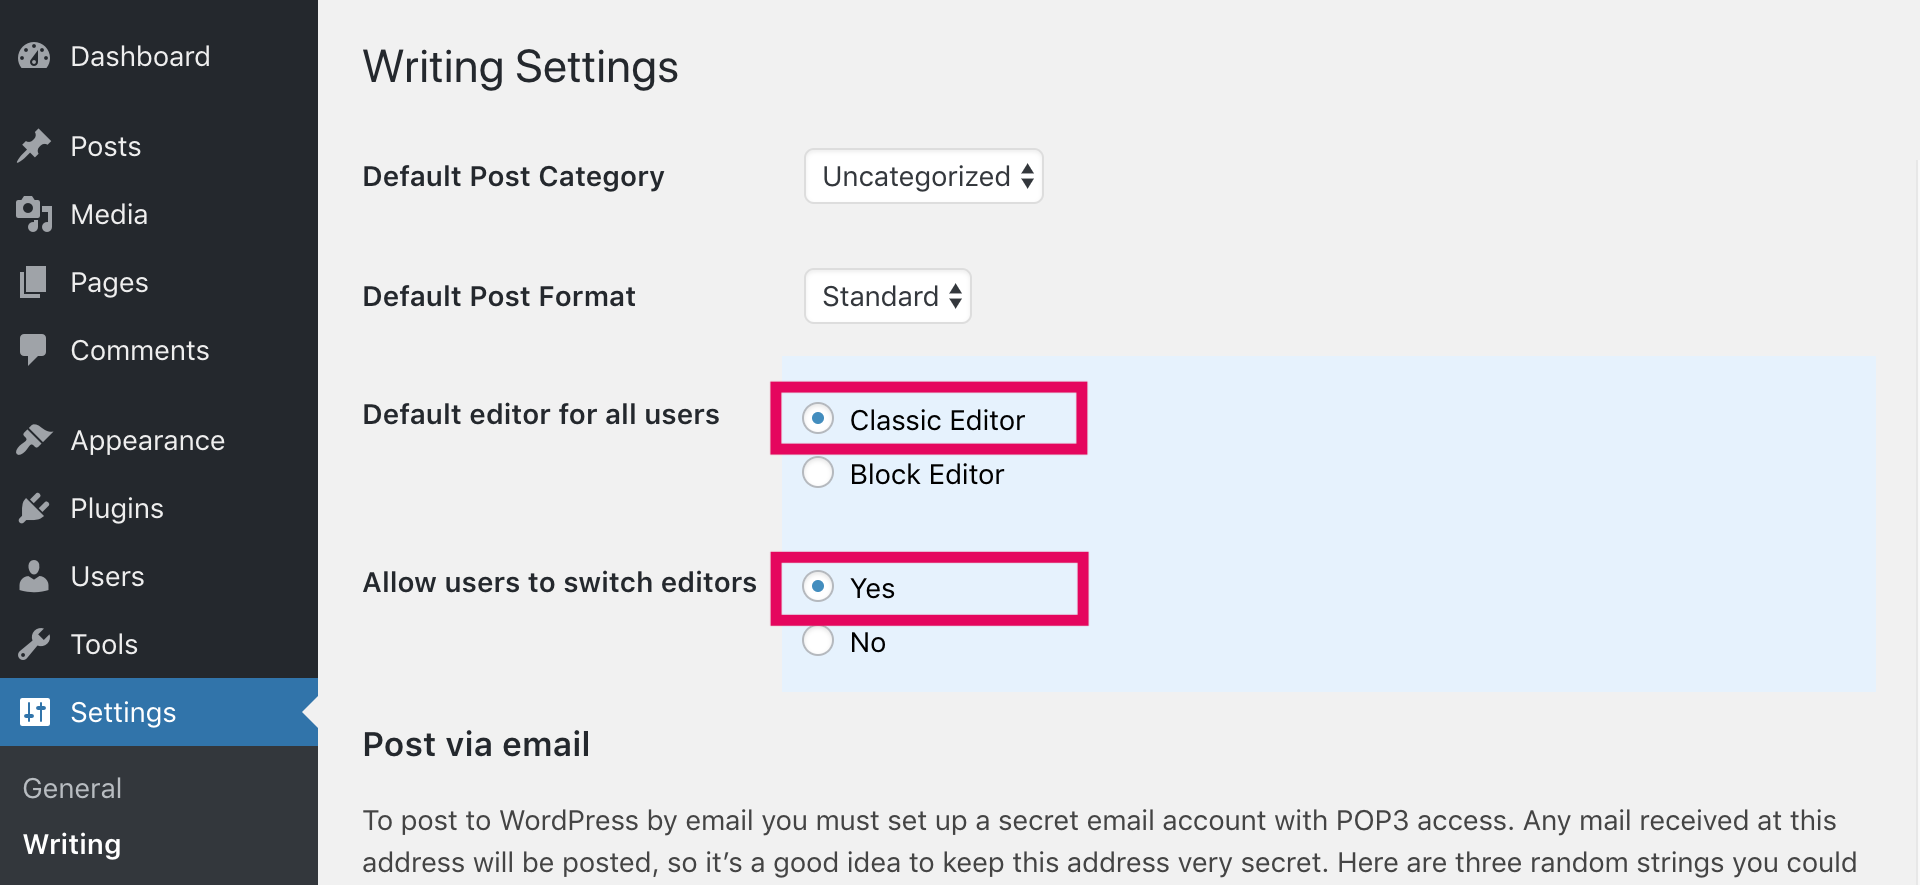Open the General settings submenu link
This screenshot has width=1920, height=885.
pyautogui.click(x=72, y=788)
